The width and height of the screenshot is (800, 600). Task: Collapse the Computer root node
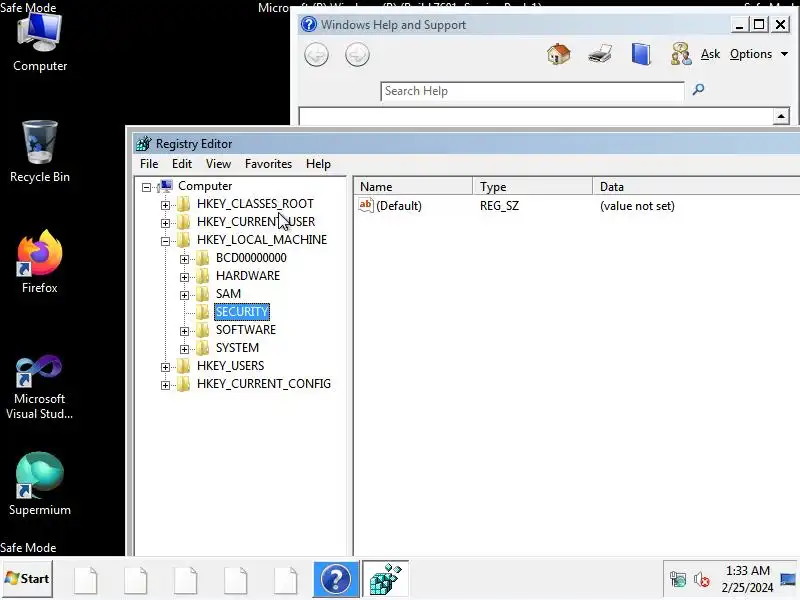click(146, 187)
